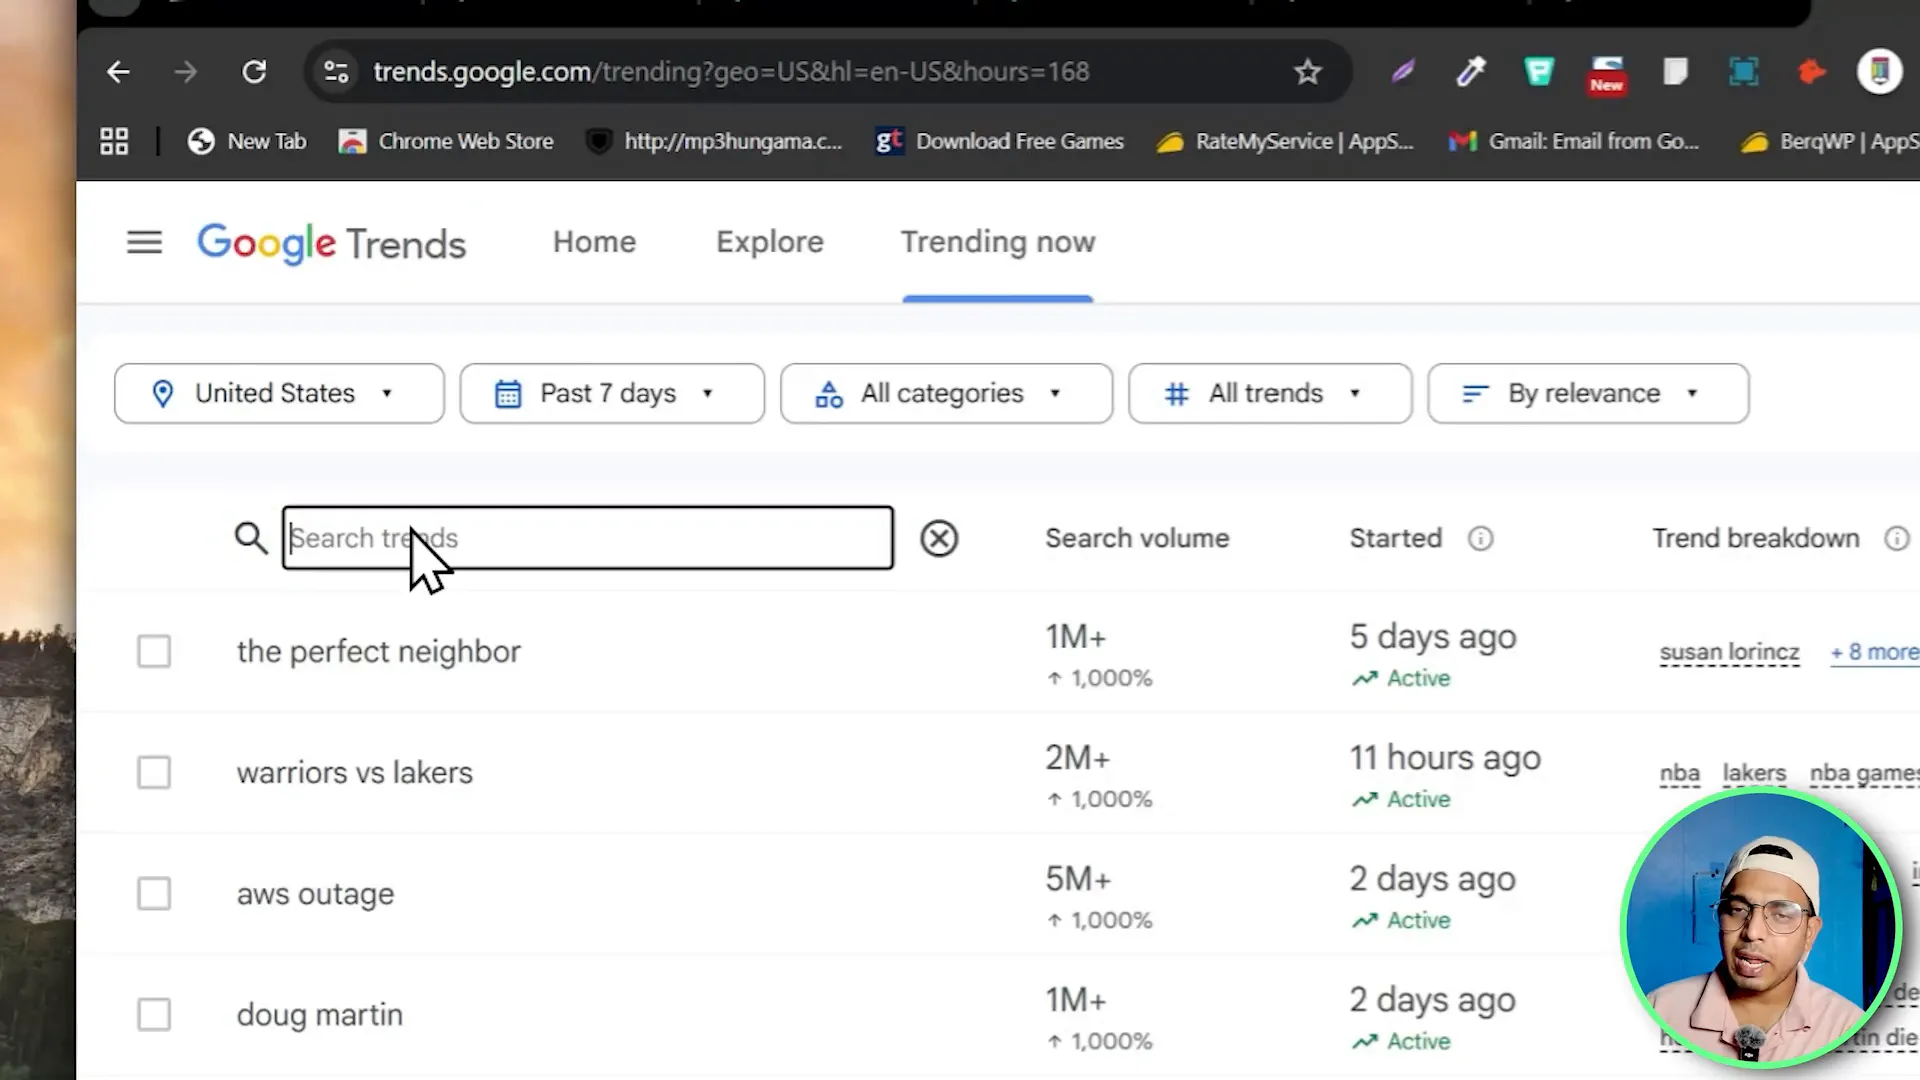
Task: Click the trend breakdown info icon
Action: tap(1898, 538)
